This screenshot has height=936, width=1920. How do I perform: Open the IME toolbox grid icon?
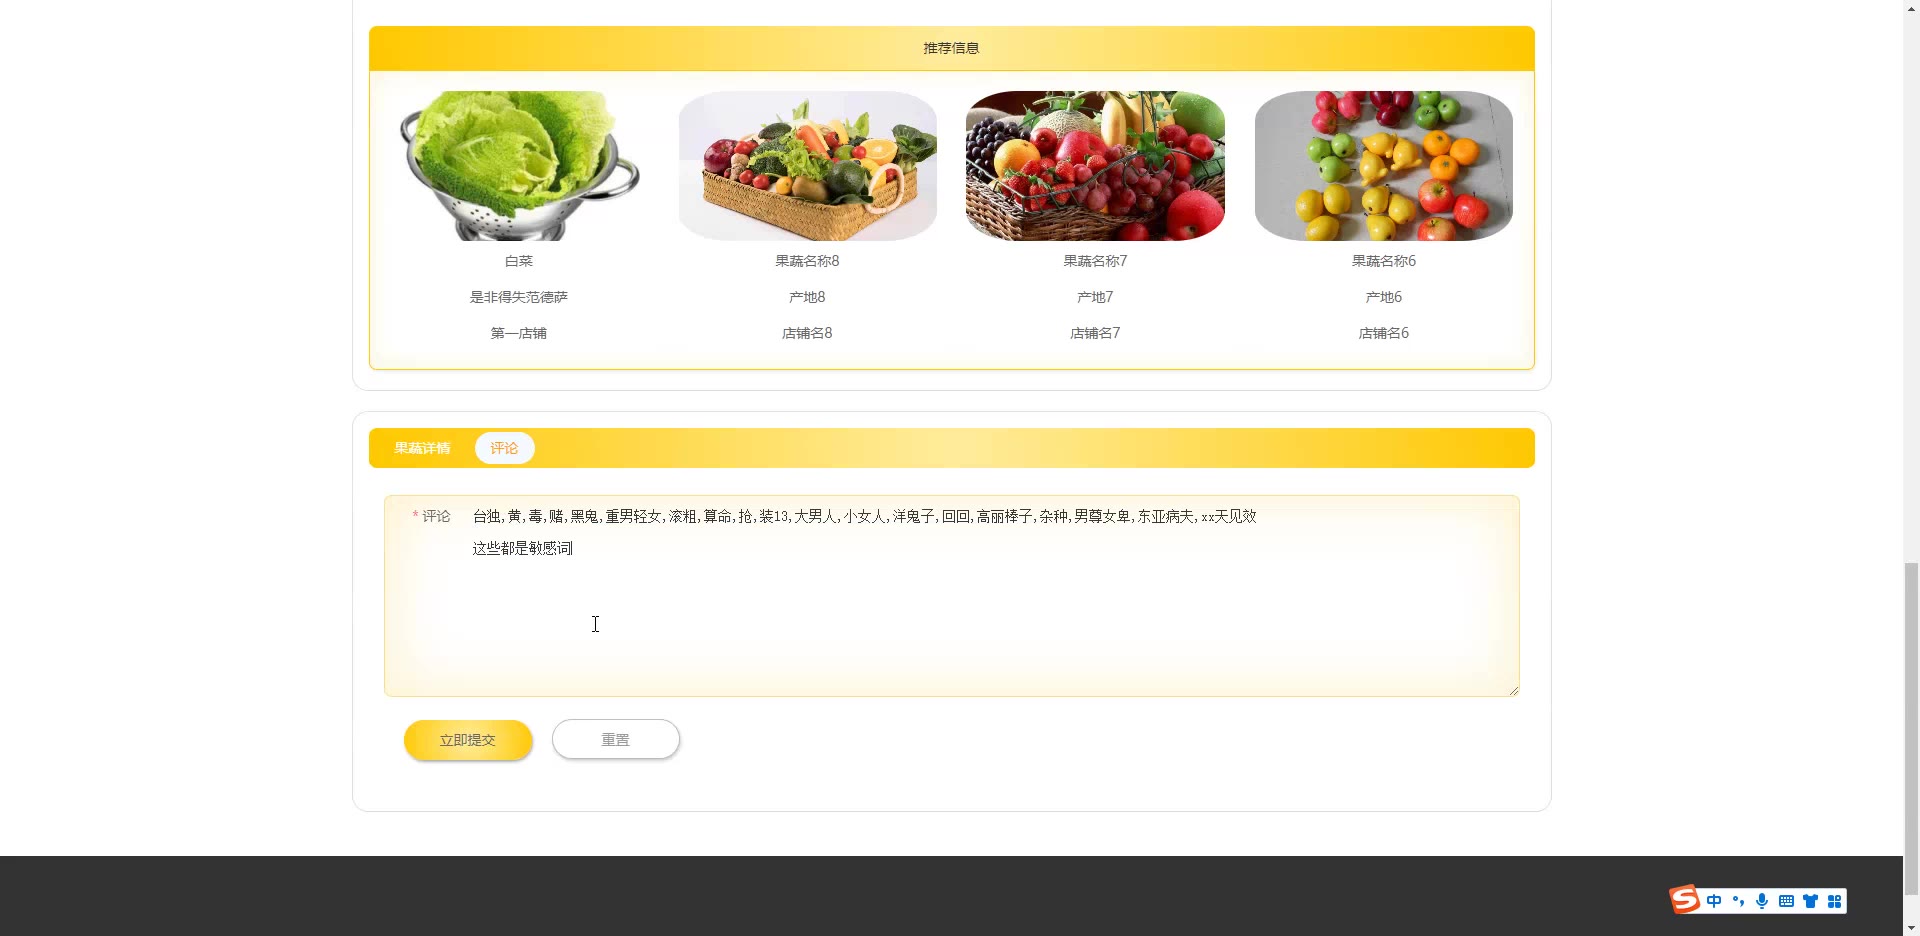click(x=1834, y=901)
